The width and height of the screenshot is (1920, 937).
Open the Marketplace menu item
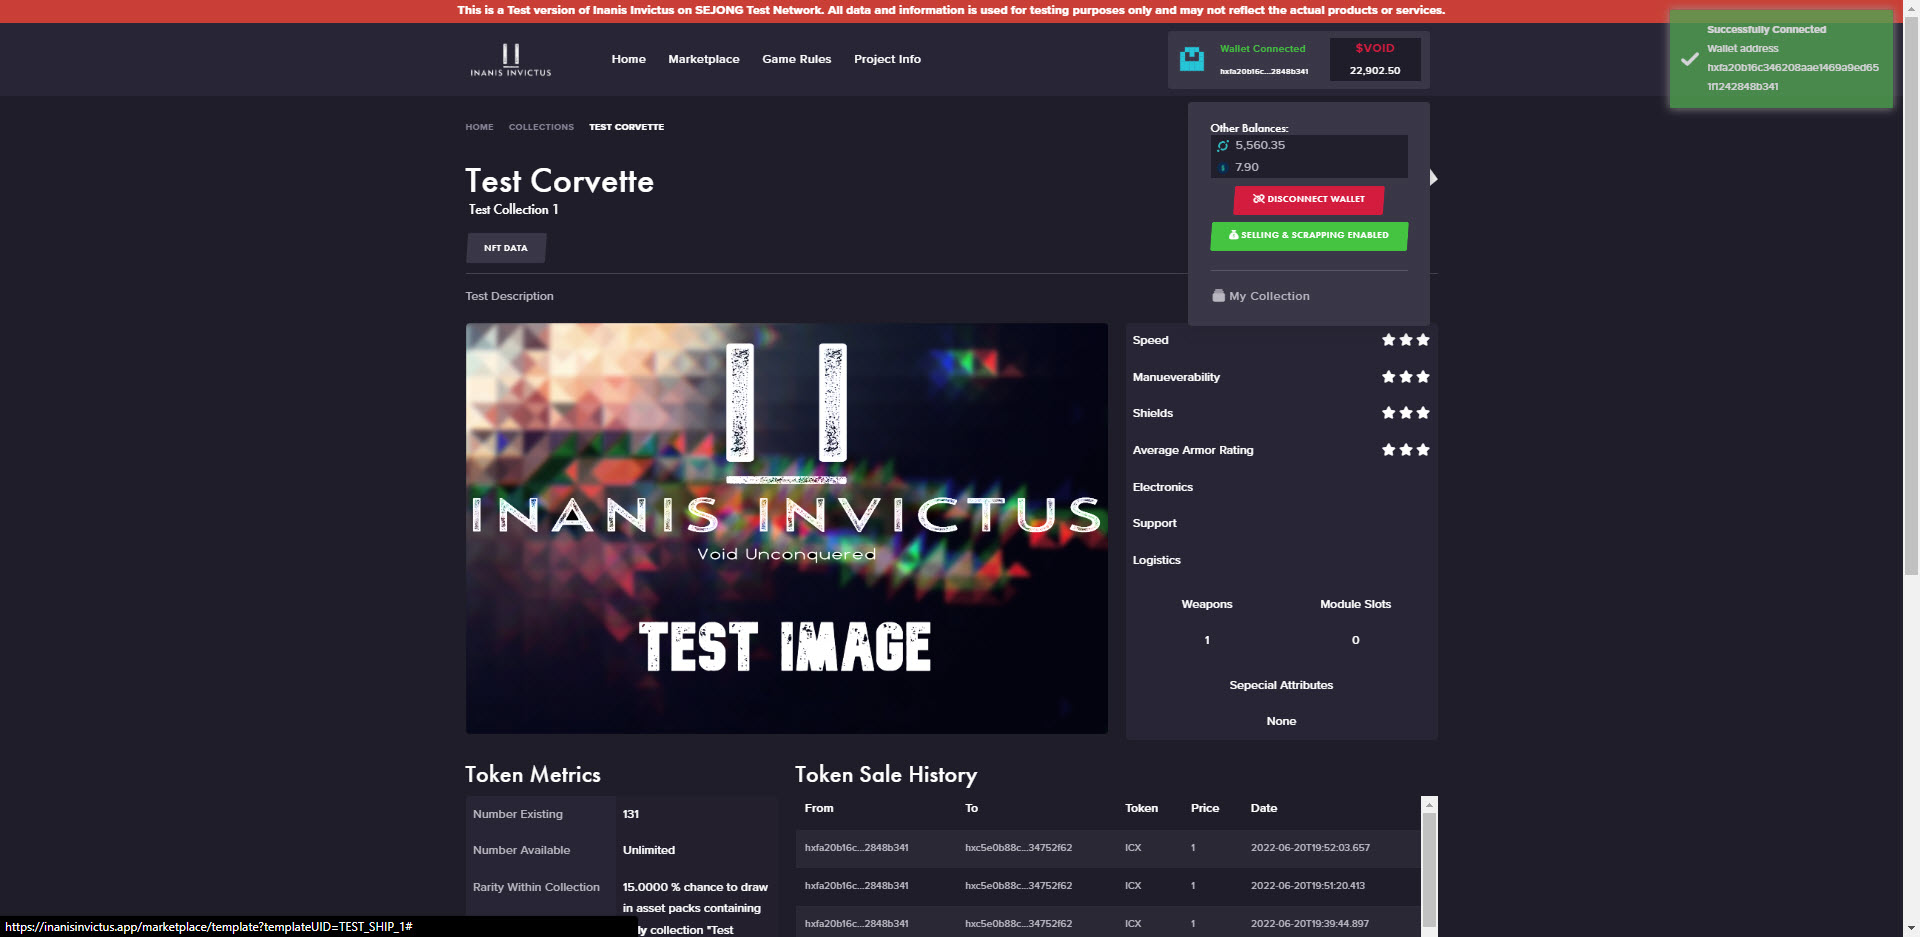click(703, 59)
